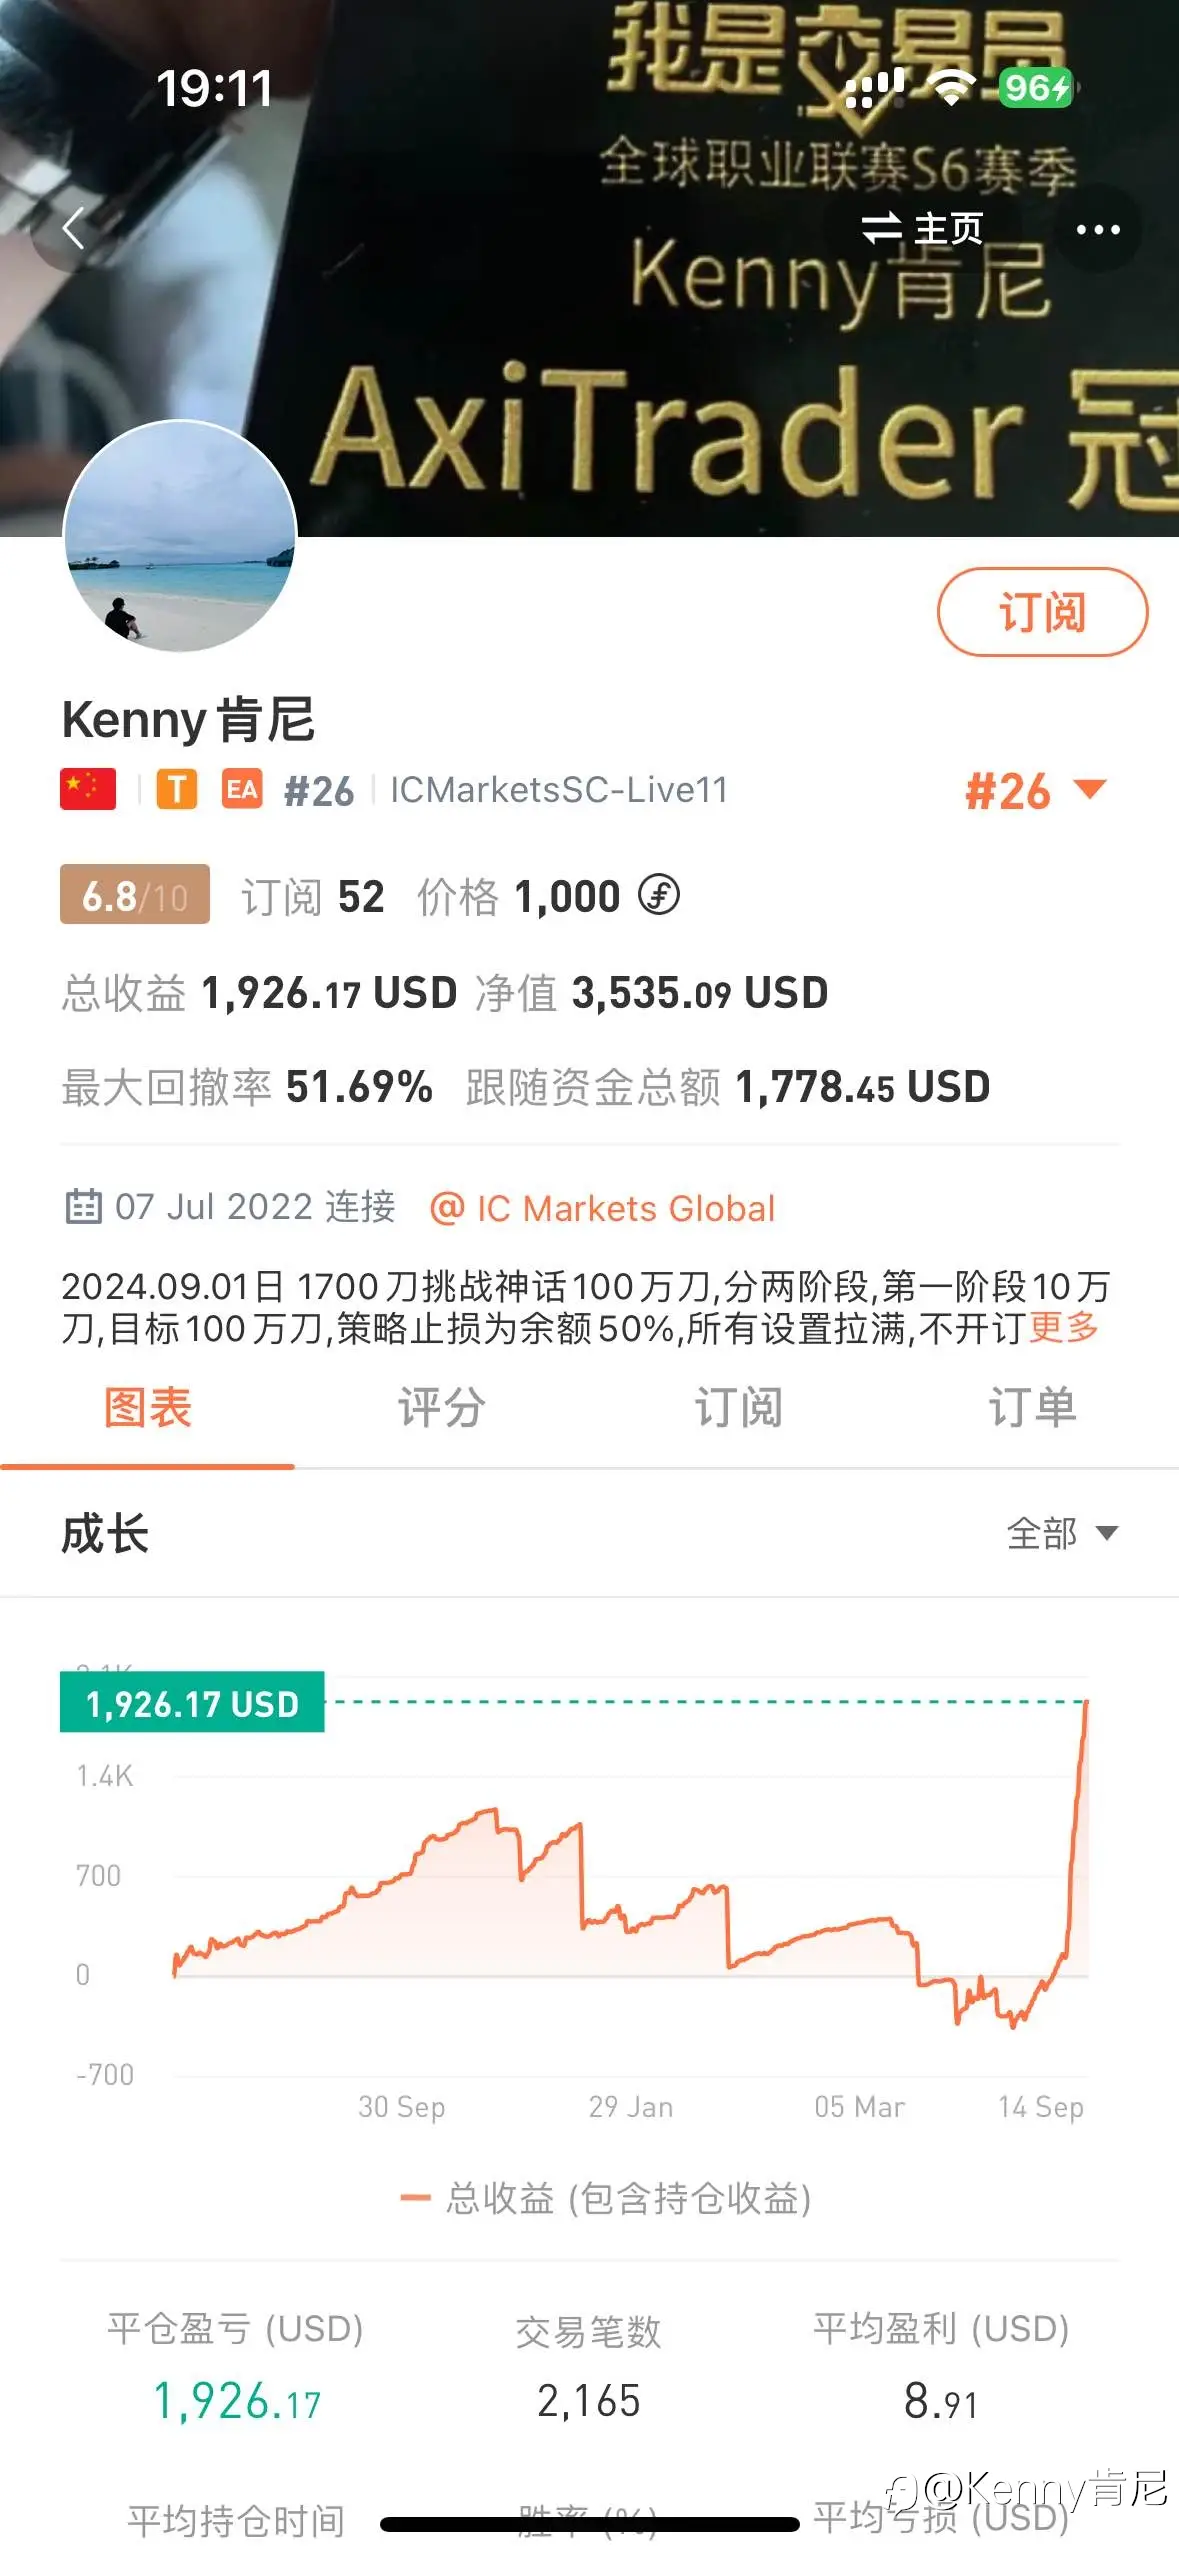
Task: Tap the back arrow icon
Action: coord(73,229)
